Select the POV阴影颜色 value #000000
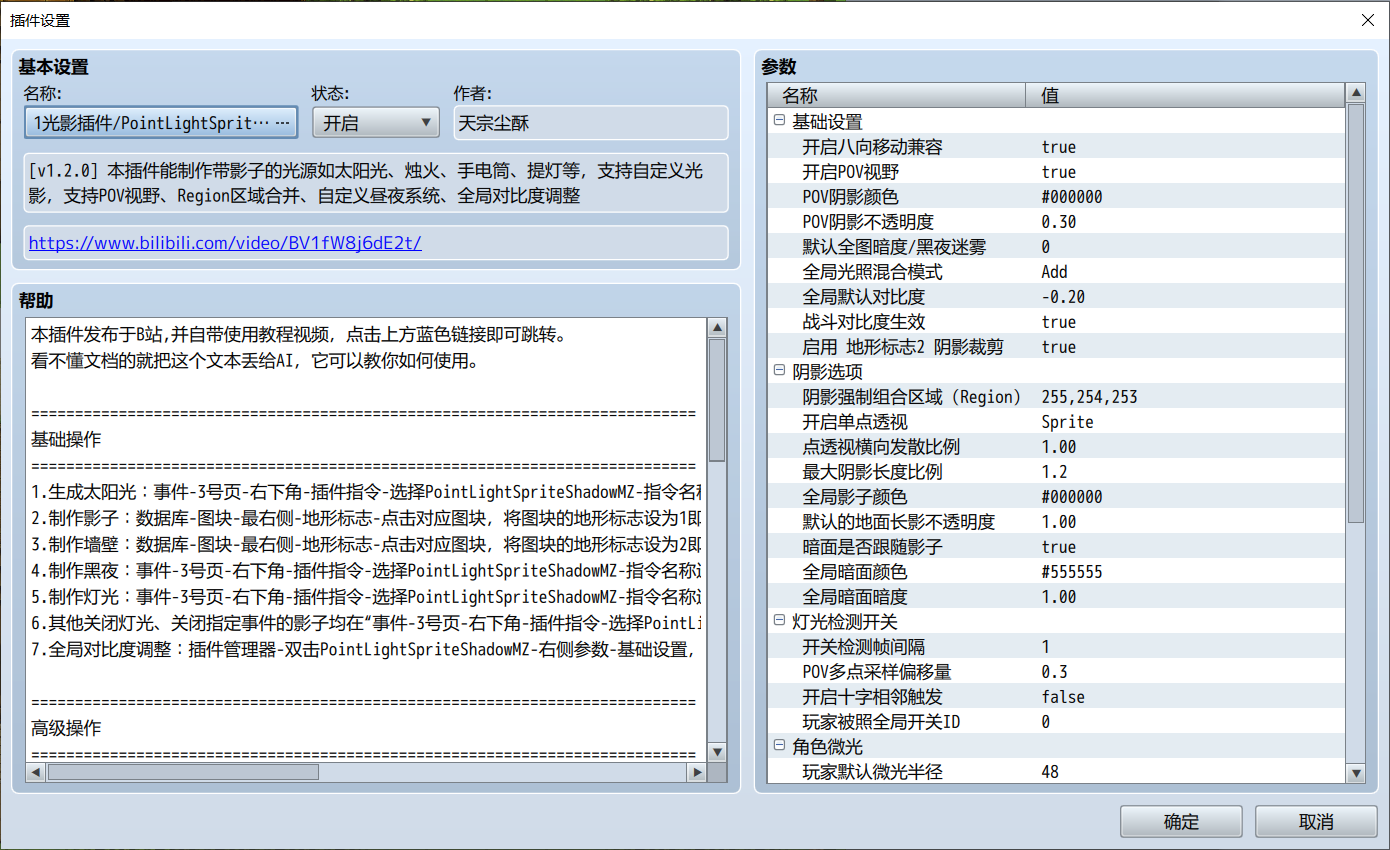1390x850 pixels. [1072, 197]
